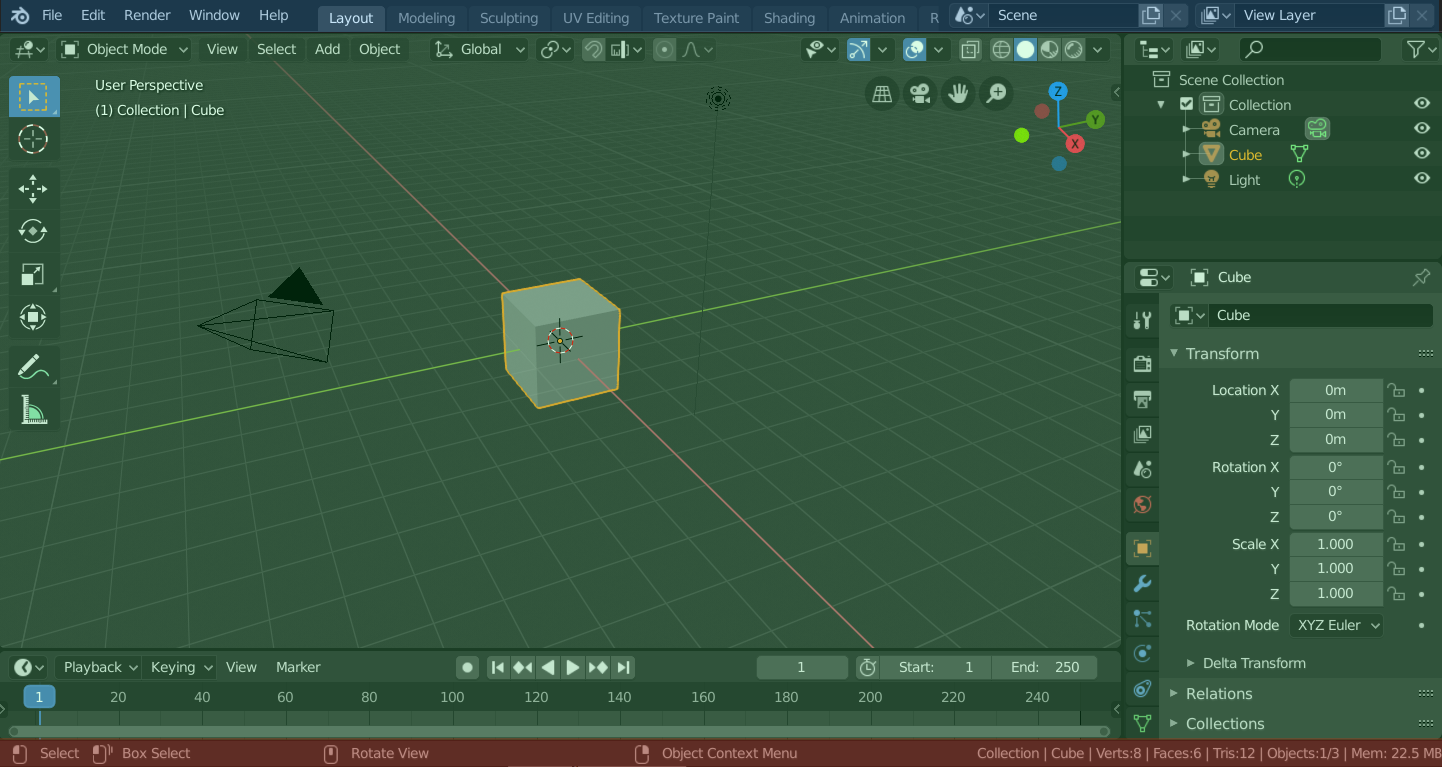Image resolution: width=1442 pixels, height=767 pixels.
Task: Select the Scale tool in toolbar
Action: [33, 274]
